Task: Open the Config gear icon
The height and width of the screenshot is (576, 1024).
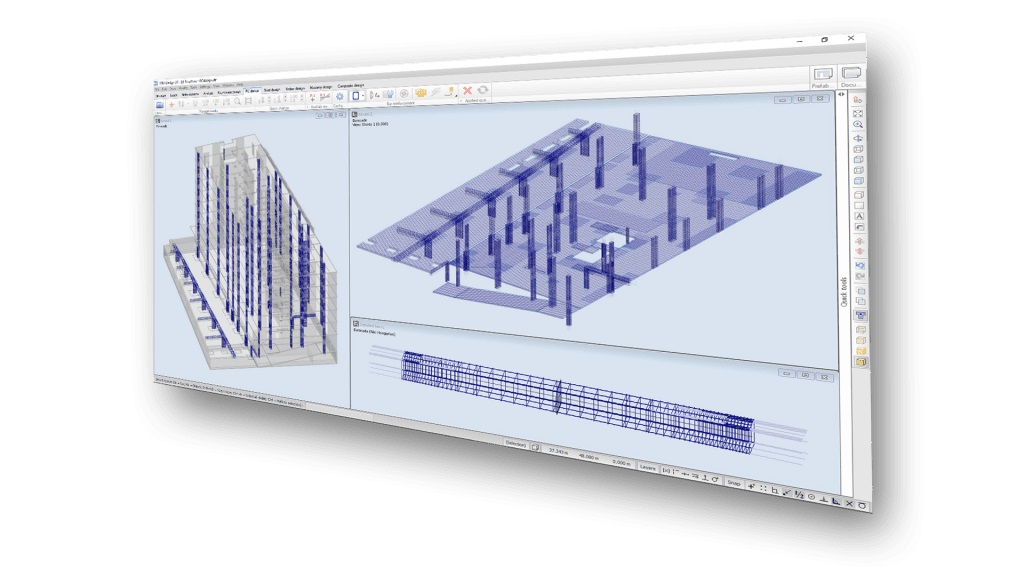Action: click(x=340, y=96)
